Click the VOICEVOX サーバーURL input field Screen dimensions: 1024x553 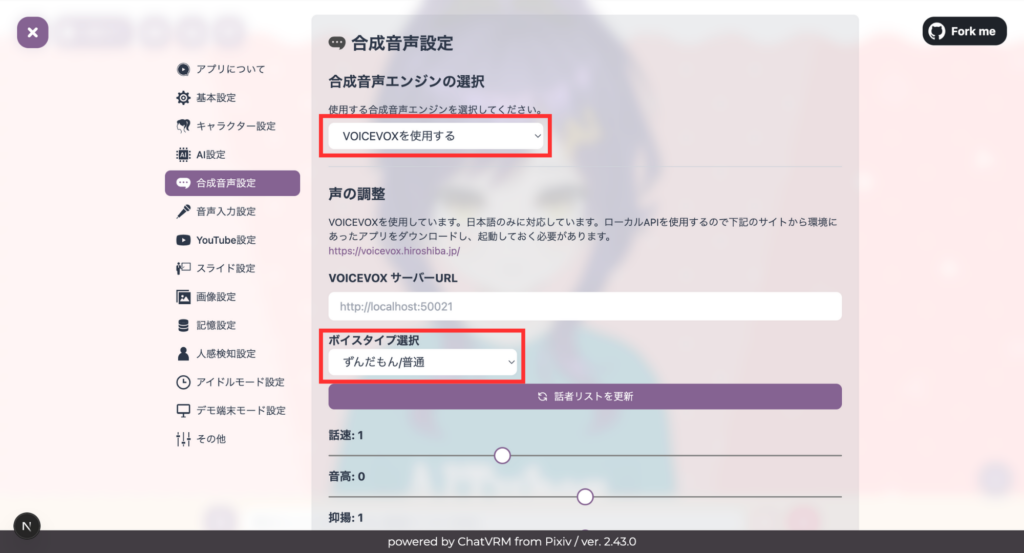click(x=584, y=306)
